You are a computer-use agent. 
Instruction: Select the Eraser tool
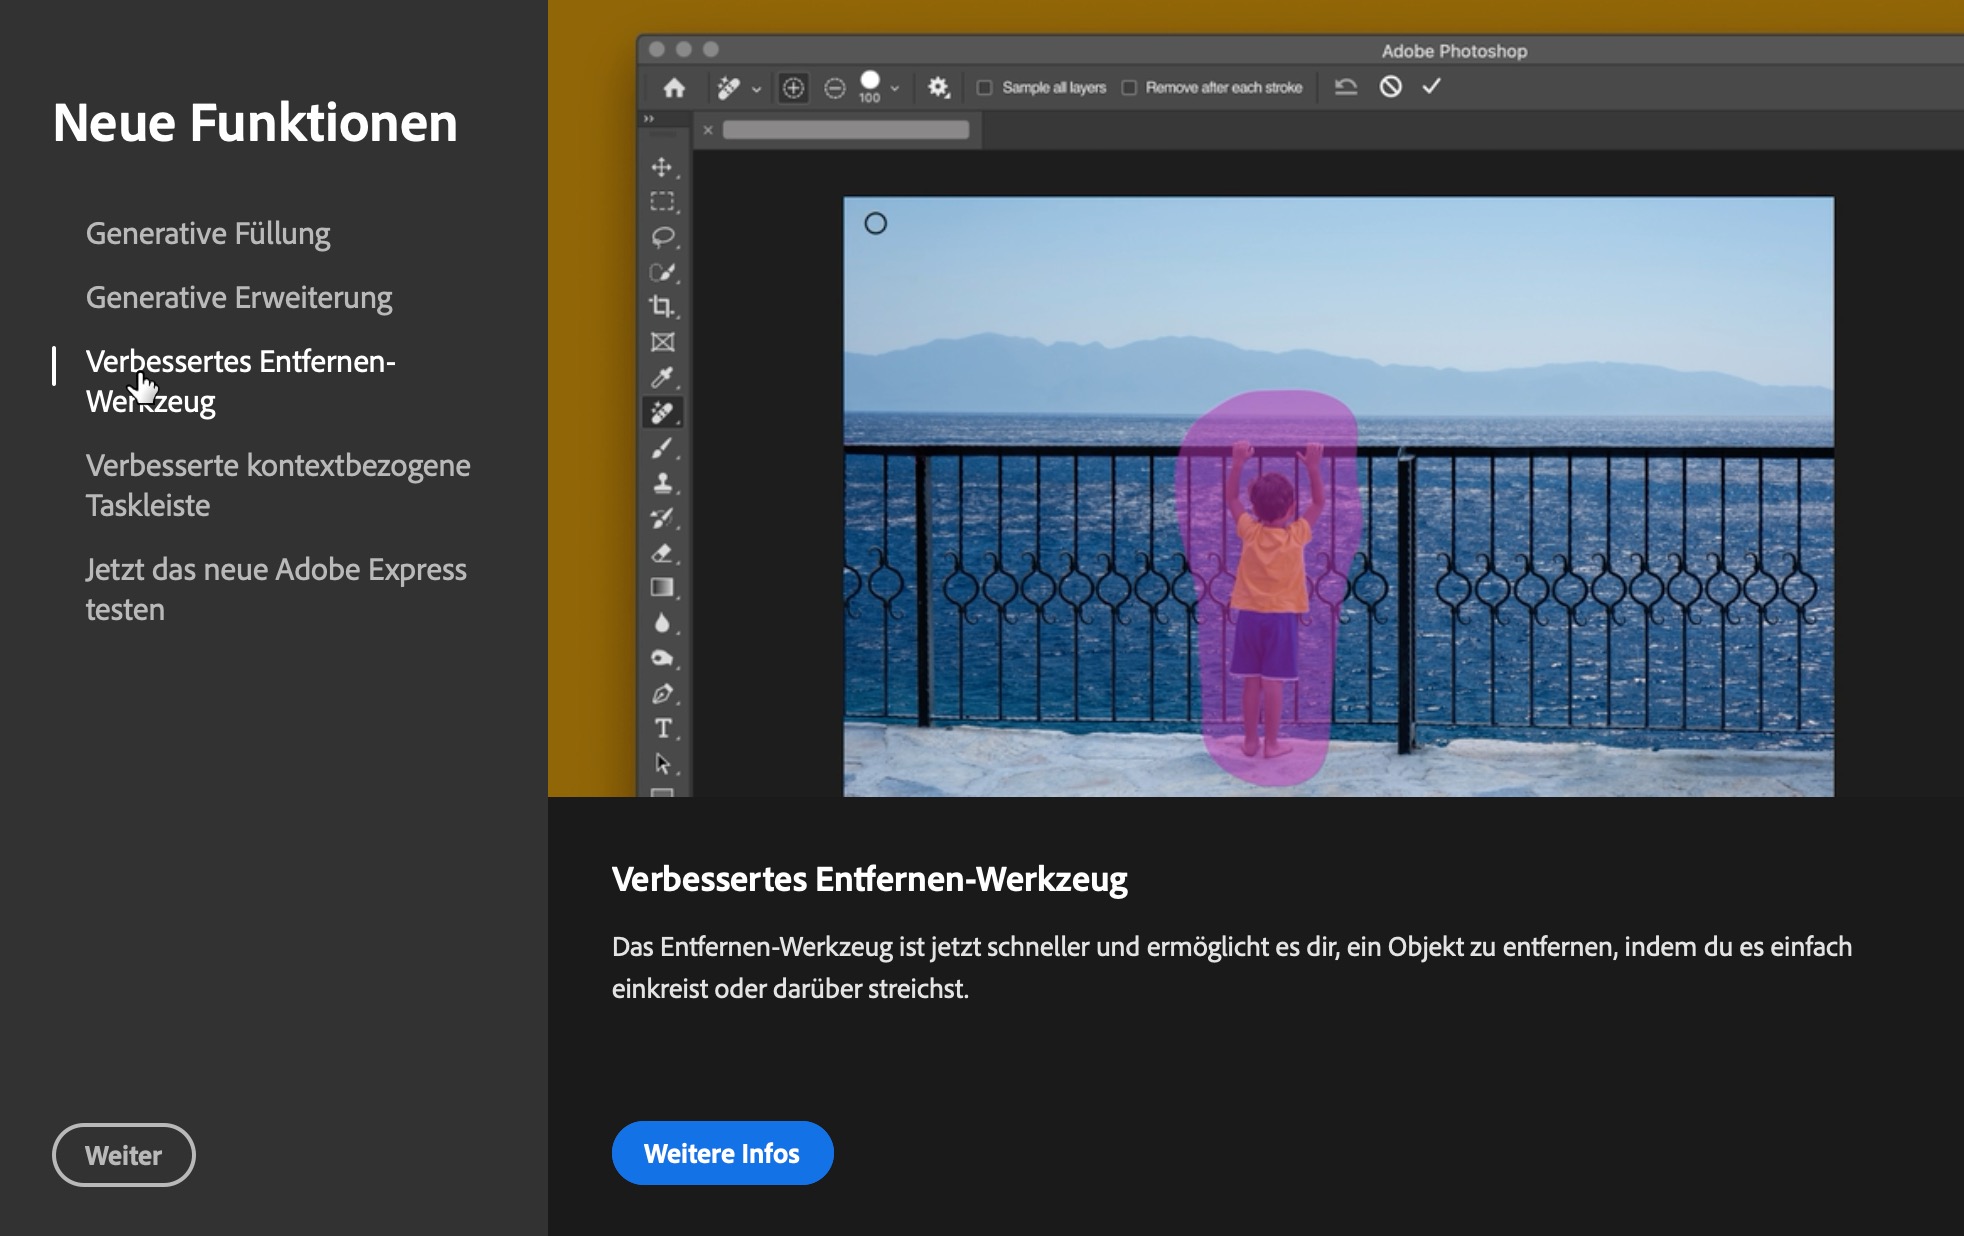tap(662, 553)
